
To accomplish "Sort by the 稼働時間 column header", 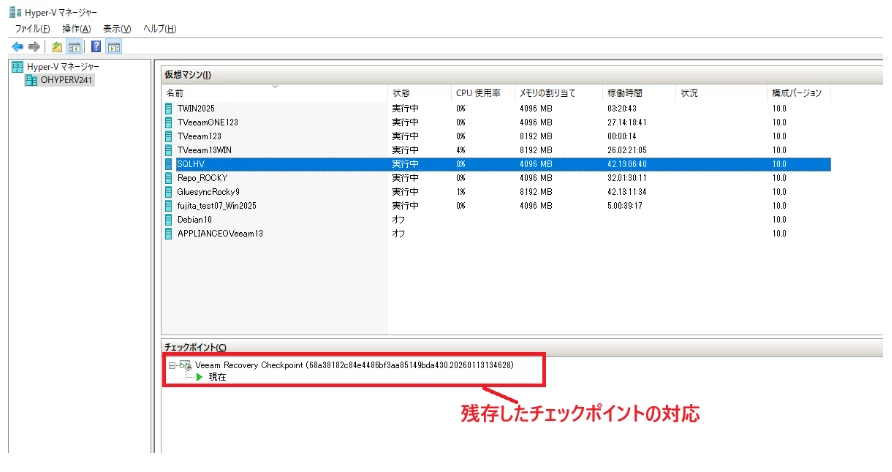I will [x=638, y=93].
